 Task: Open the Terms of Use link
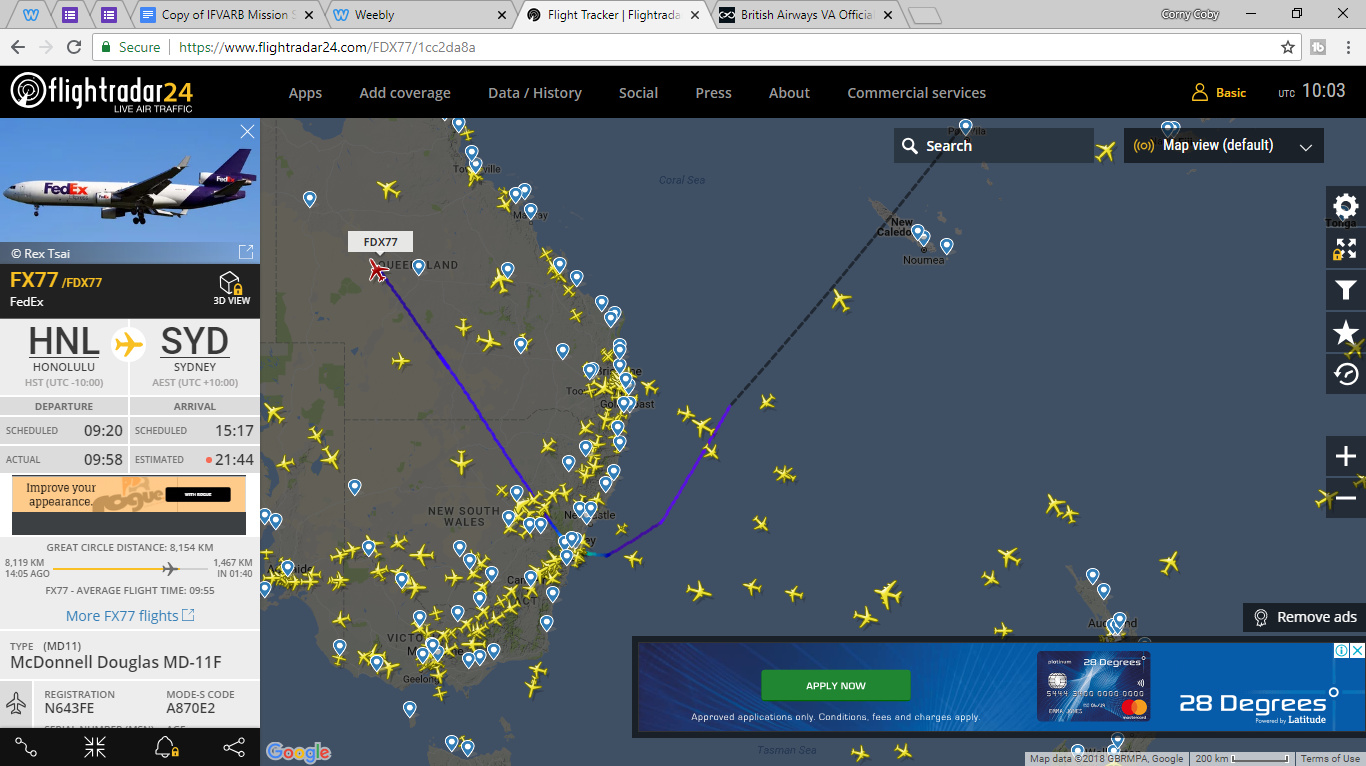pos(1330,759)
